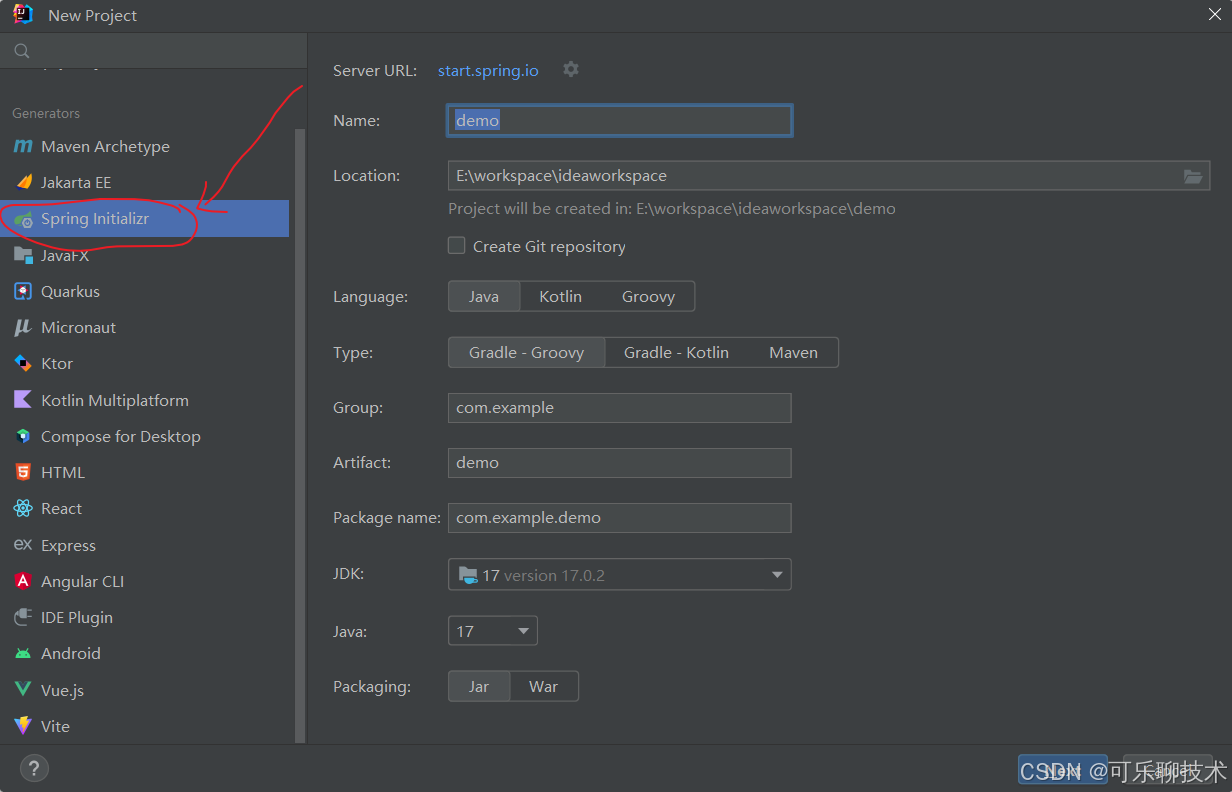Choose the IDE Plugin plug icon
This screenshot has height=792, width=1232.
23,617
